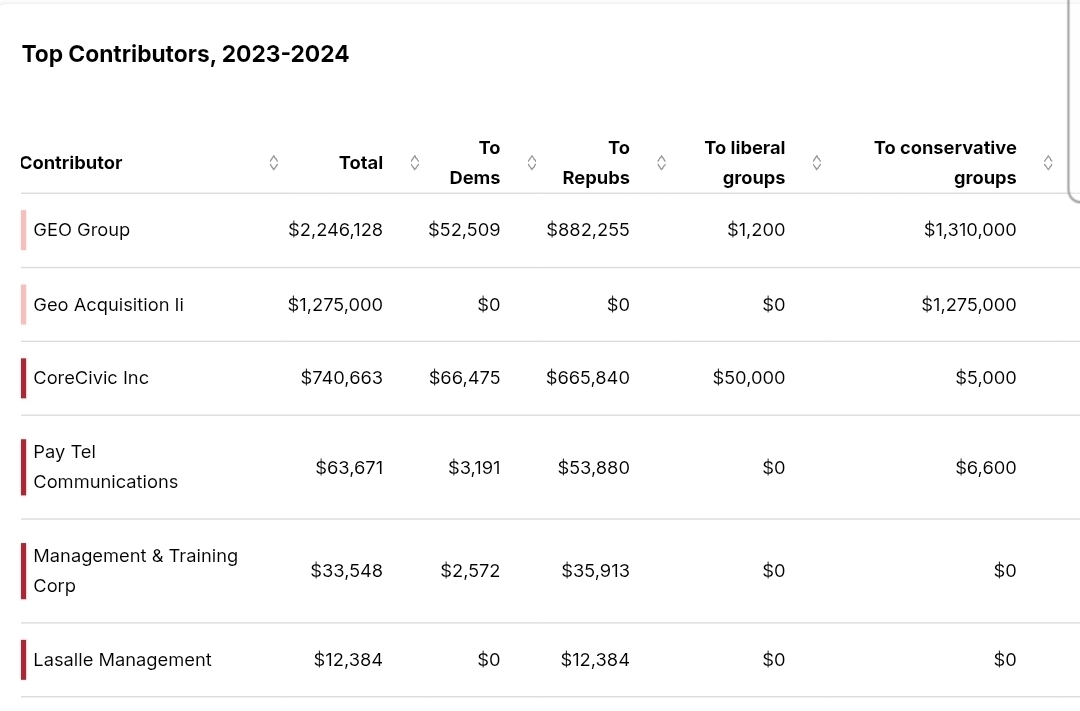Viewport: 1080px width, 711px height.
Task: Click To conservative groups header label
Action: point(945,163)
